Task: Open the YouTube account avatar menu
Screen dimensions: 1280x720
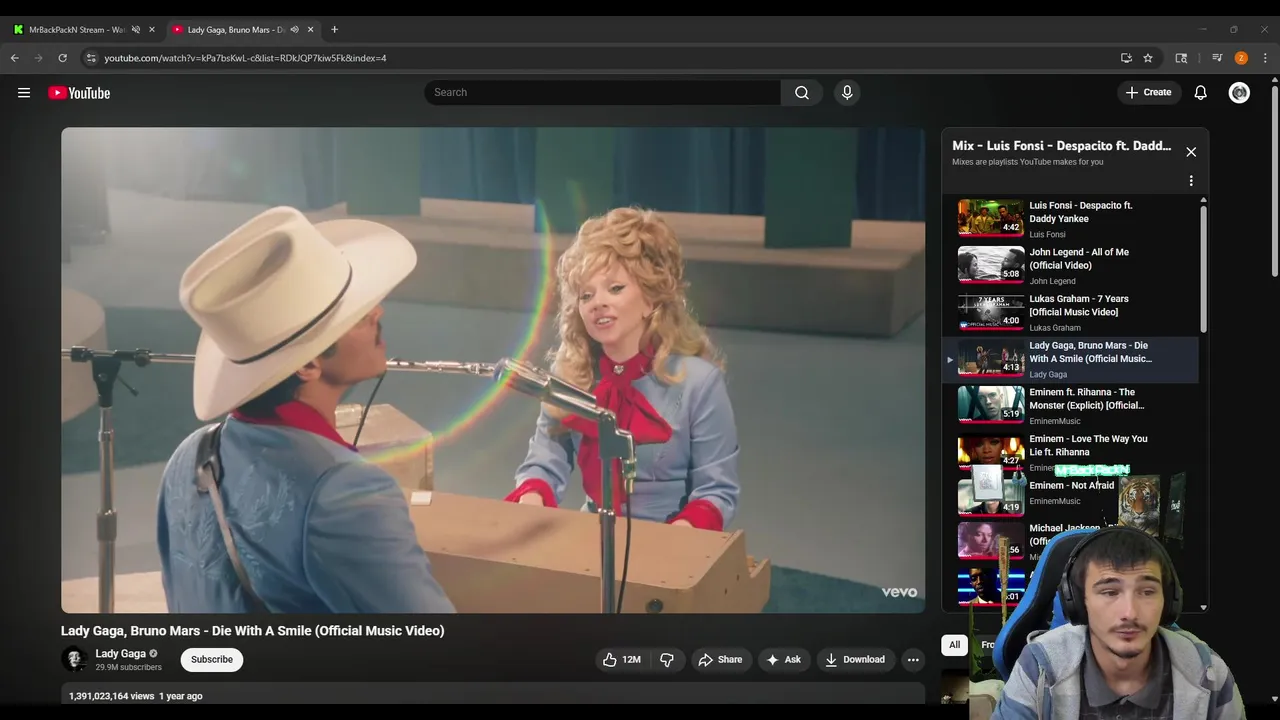Action: [1239, 92]
